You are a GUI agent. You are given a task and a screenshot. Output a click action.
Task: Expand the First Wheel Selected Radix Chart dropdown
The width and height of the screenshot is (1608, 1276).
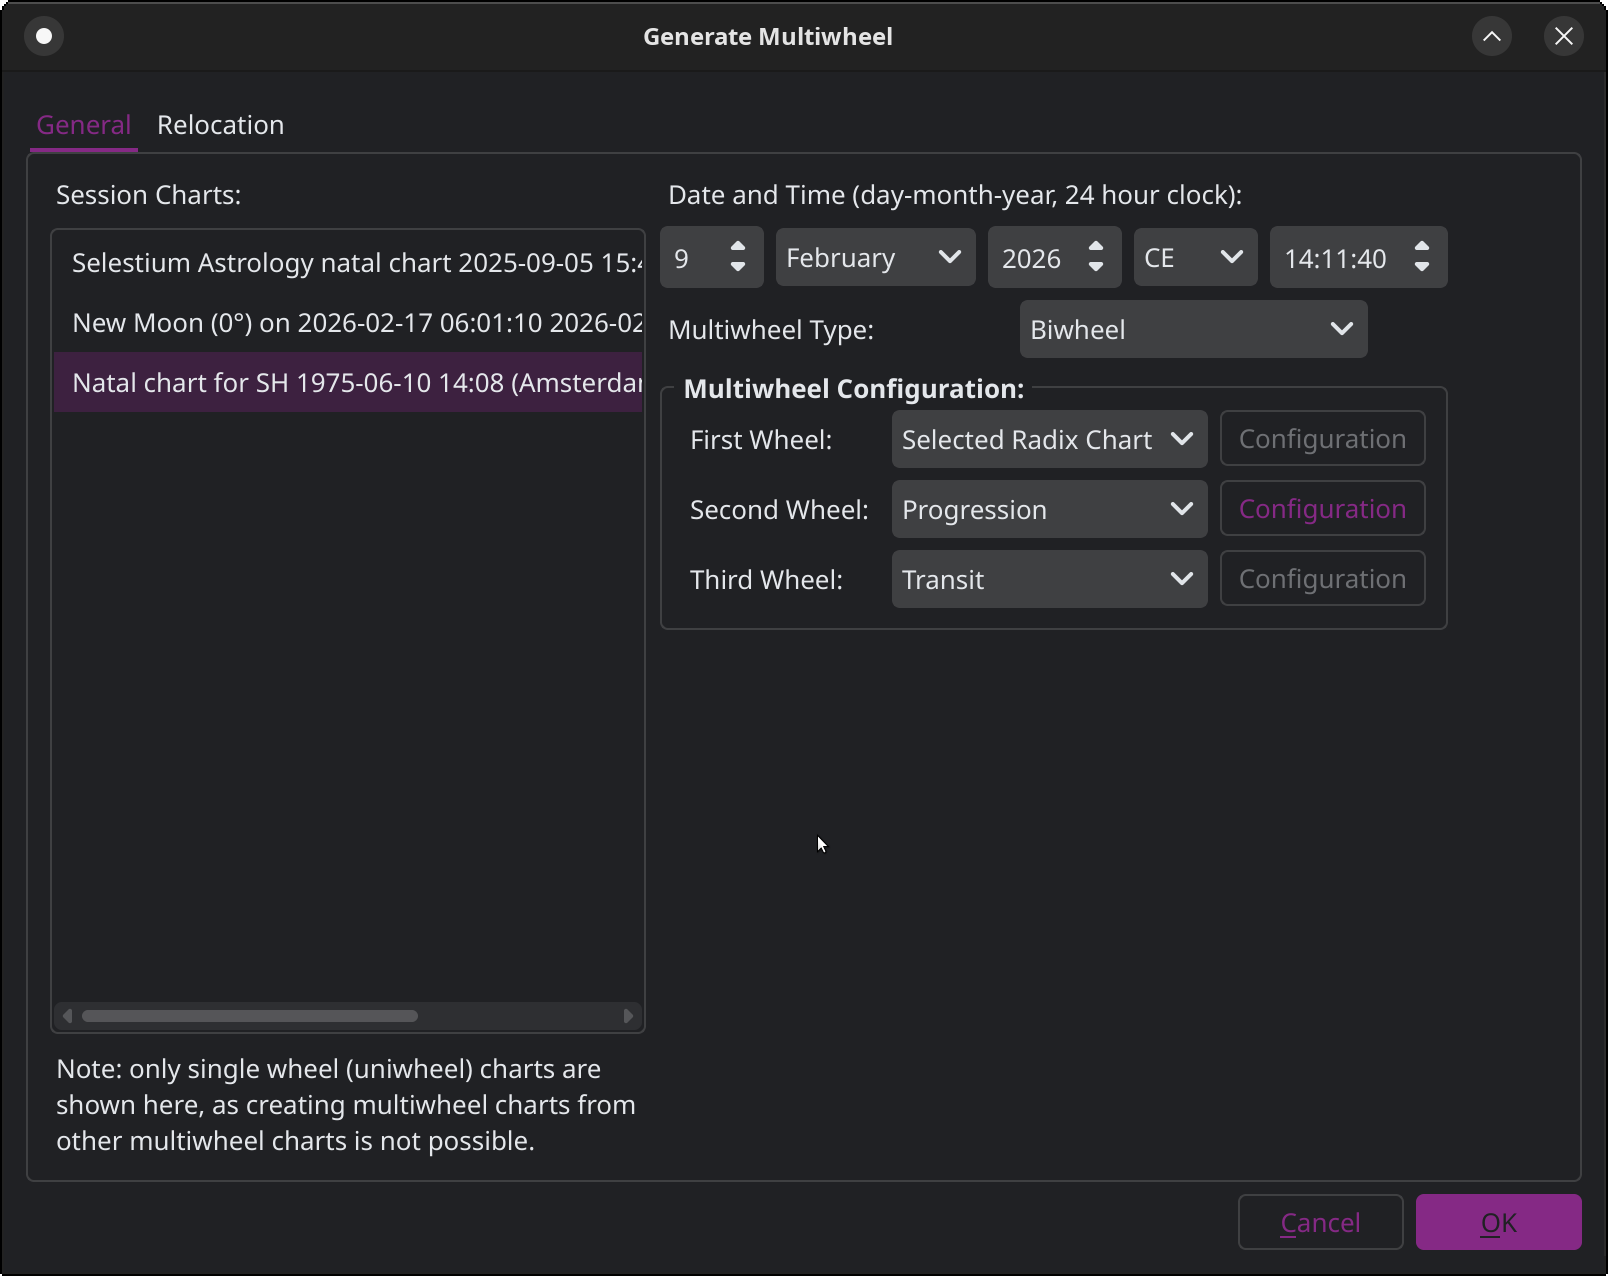pos(1048,440)
